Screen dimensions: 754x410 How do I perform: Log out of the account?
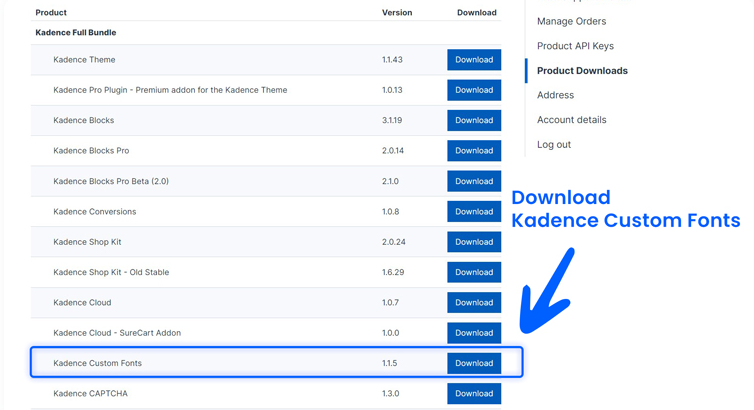click(x=554, y=145)
